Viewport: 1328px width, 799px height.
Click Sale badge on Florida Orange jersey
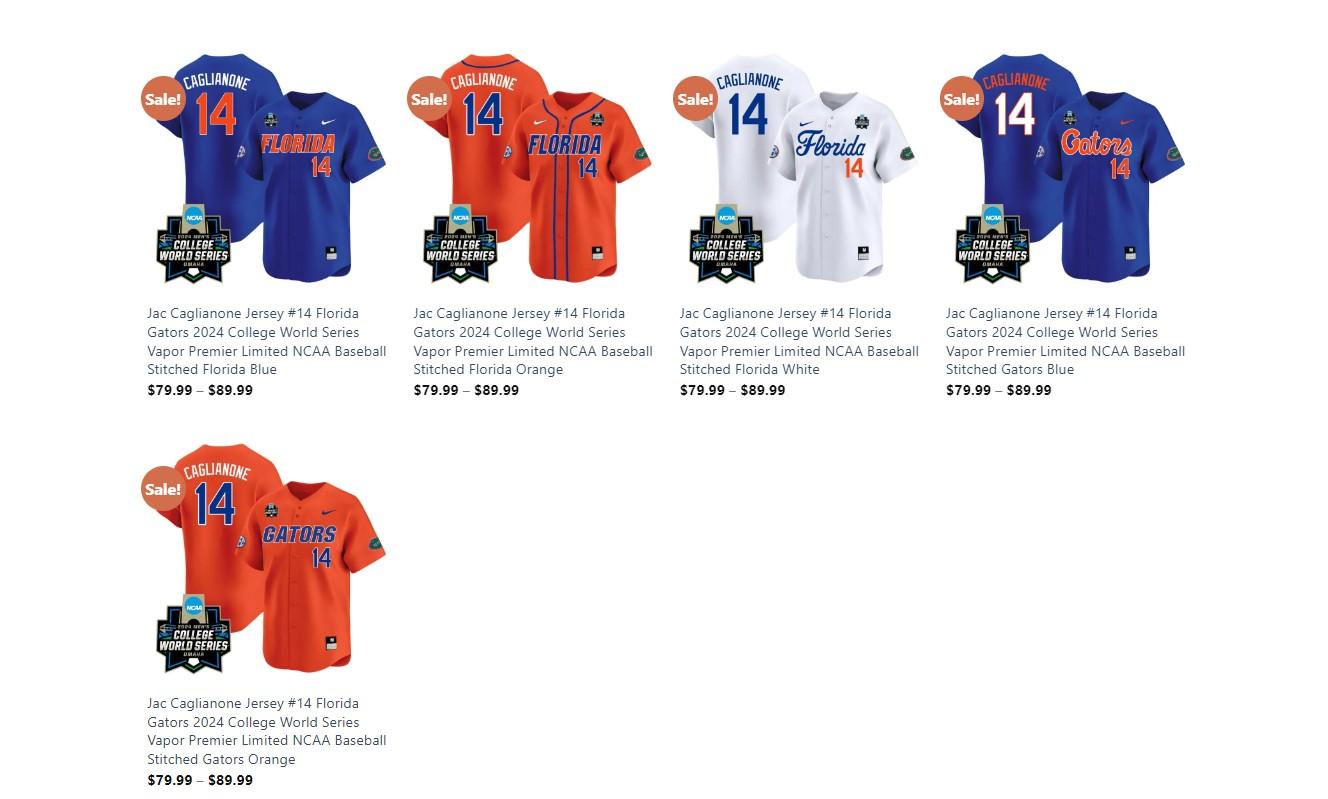pyautogui.click(x=429, y=98)
